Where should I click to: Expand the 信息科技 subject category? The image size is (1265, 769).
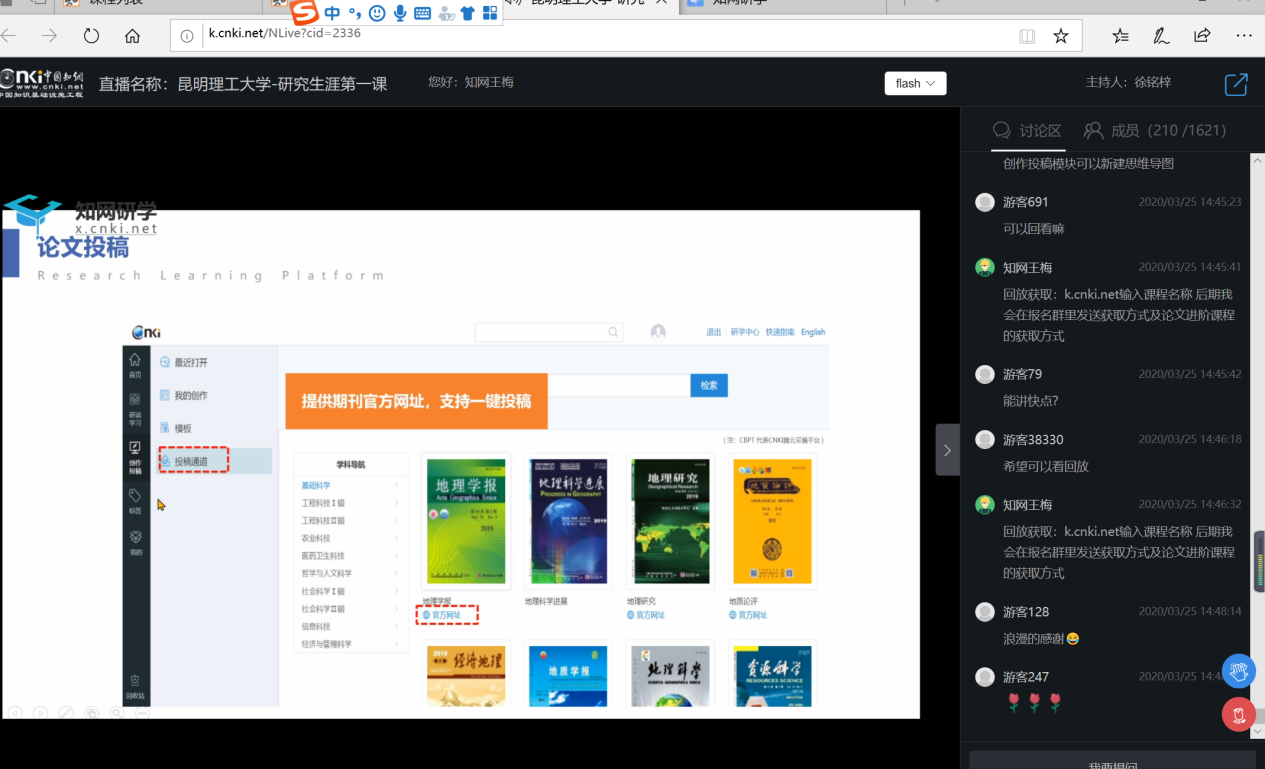pyautogui.click(x=350, y=626)
